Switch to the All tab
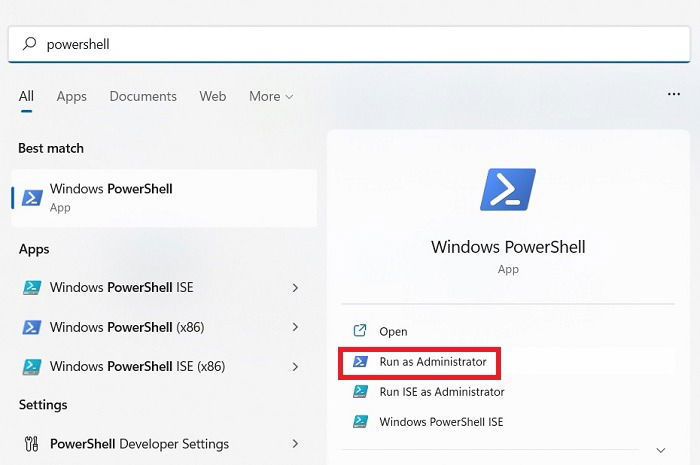This screenshot has width=700, height=465. tap(26, 96)
